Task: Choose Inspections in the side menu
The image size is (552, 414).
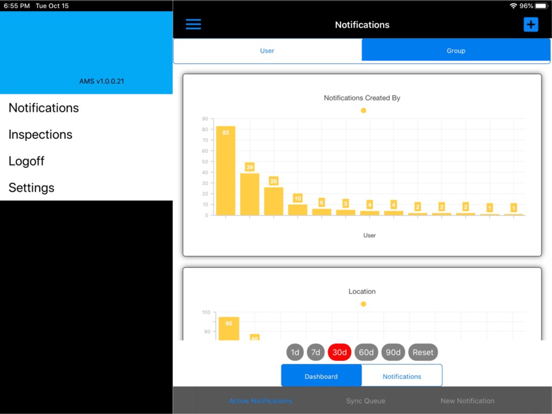Action: click(x=86, y=134)
